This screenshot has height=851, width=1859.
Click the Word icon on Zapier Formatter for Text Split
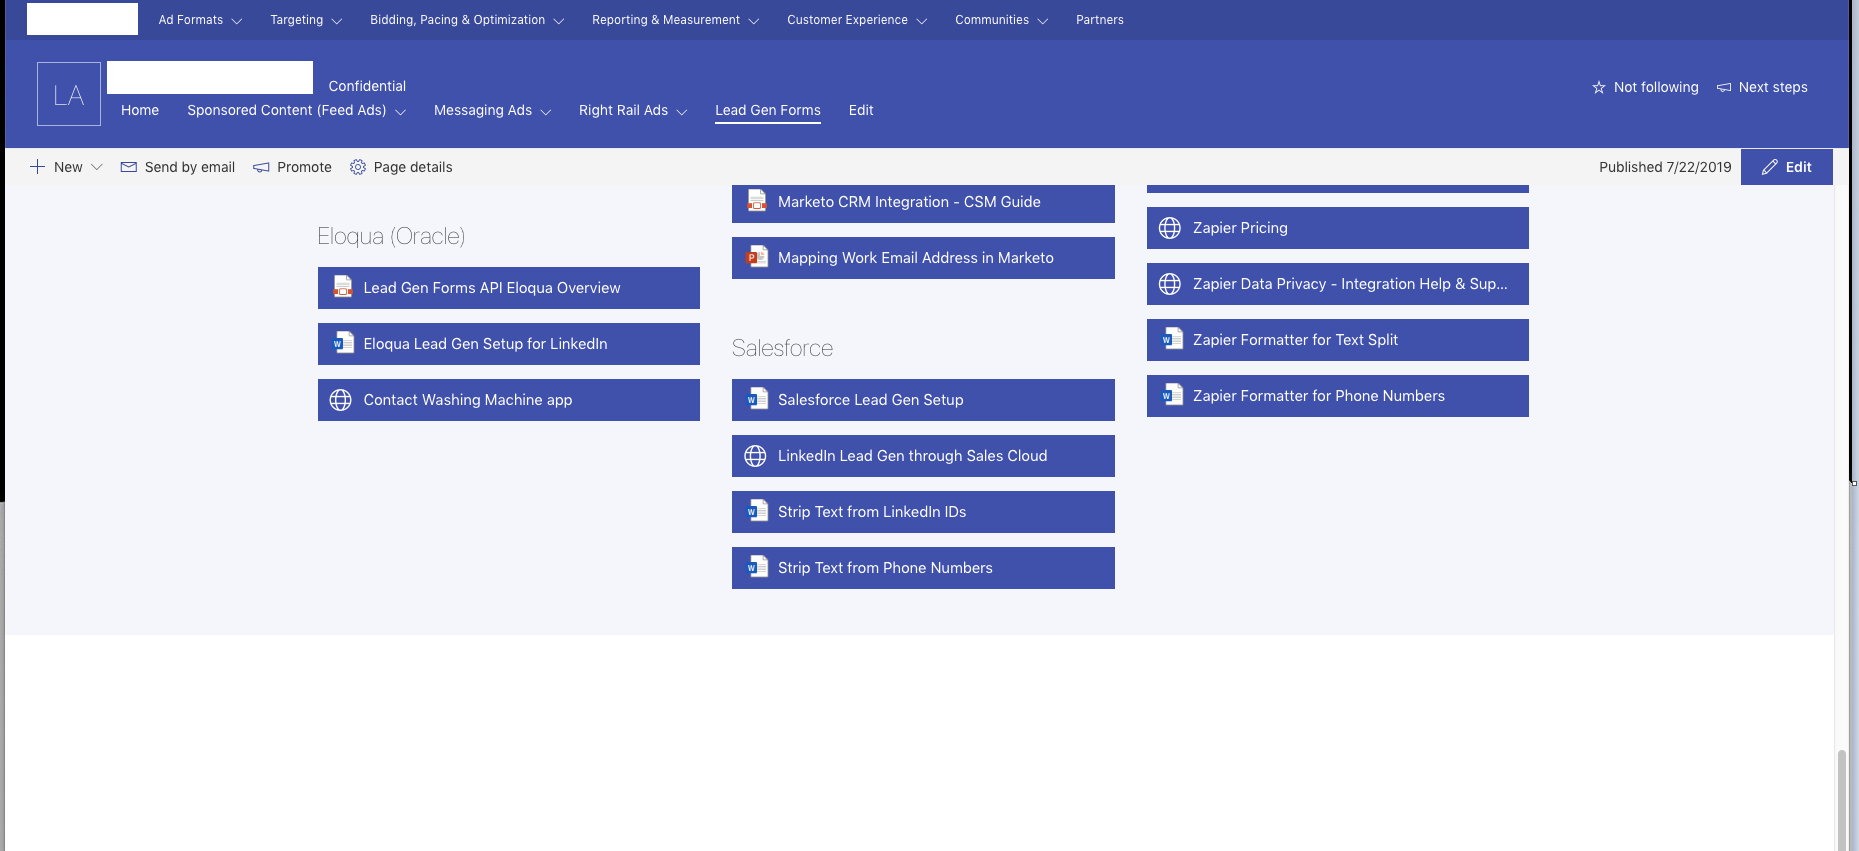click(1172, 339)
